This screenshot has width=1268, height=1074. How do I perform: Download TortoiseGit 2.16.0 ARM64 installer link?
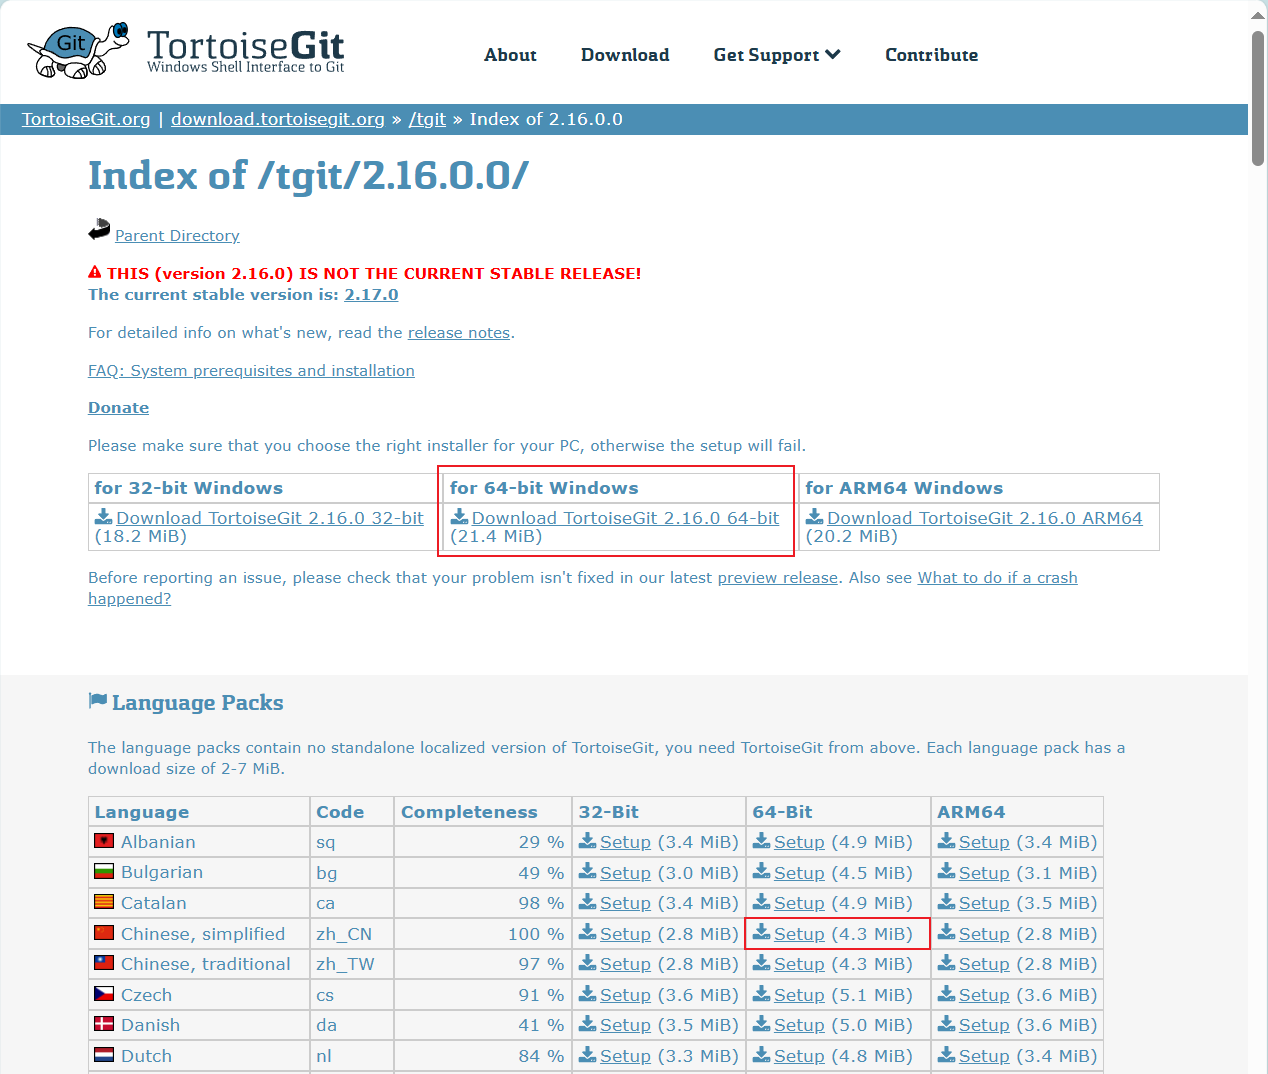click(985, 518)
